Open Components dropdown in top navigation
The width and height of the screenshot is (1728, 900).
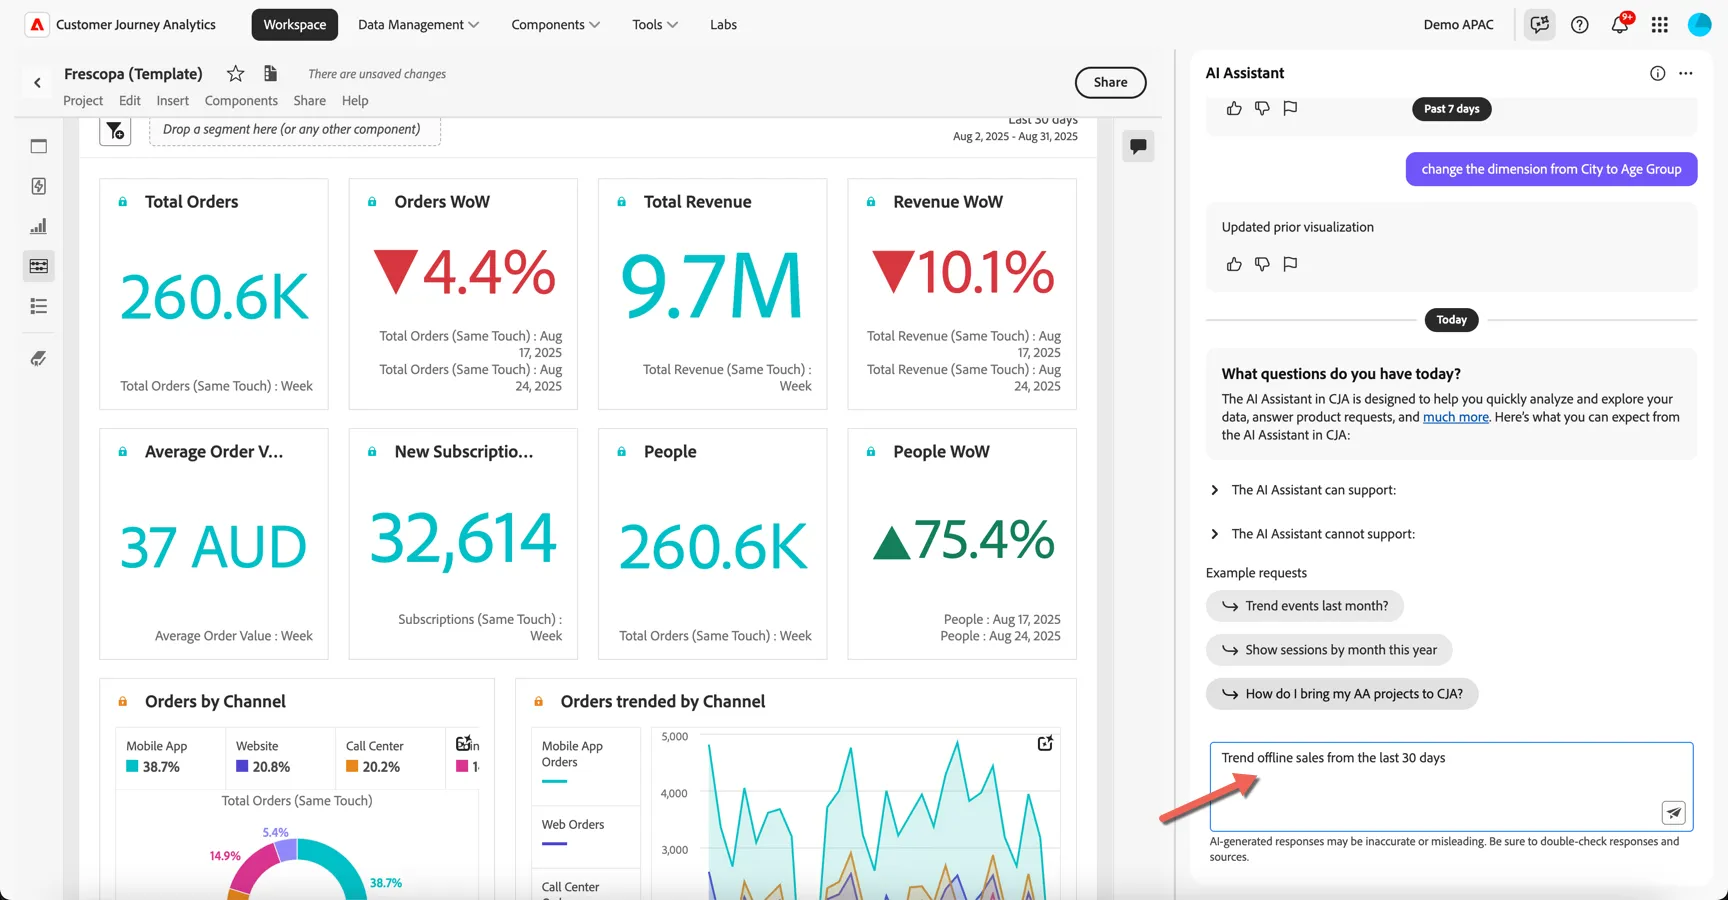tap(555, 24)
